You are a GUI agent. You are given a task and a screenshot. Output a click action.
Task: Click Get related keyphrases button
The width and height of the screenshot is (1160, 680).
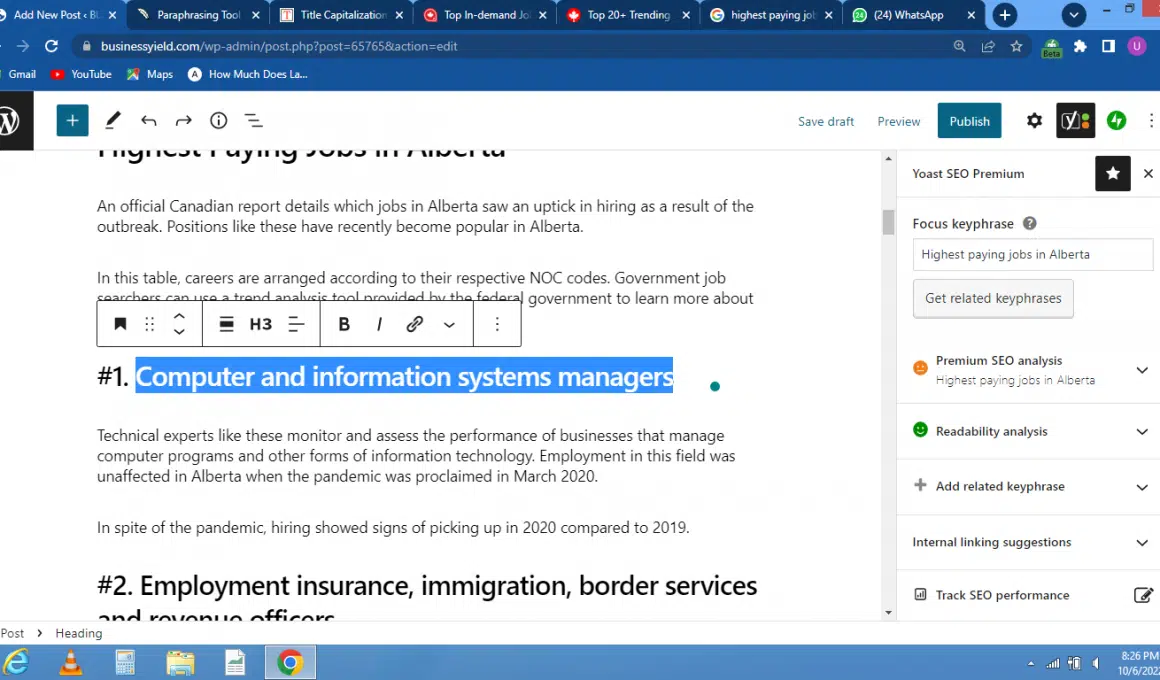click(x=993, y=298)
